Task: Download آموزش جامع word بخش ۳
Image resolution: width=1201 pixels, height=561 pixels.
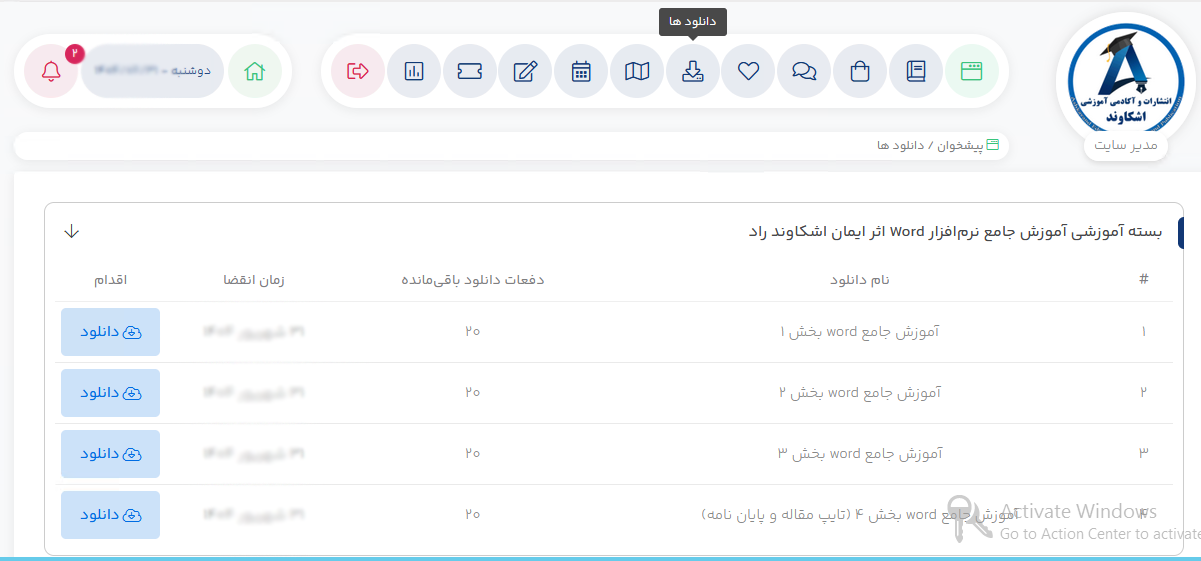Action: click(x=110, y=454)
